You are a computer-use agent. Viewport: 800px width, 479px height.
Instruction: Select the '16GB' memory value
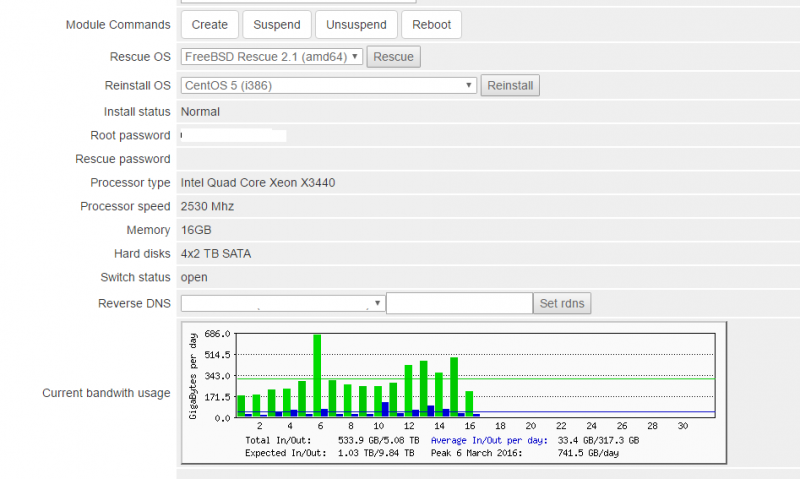point(196,230)
